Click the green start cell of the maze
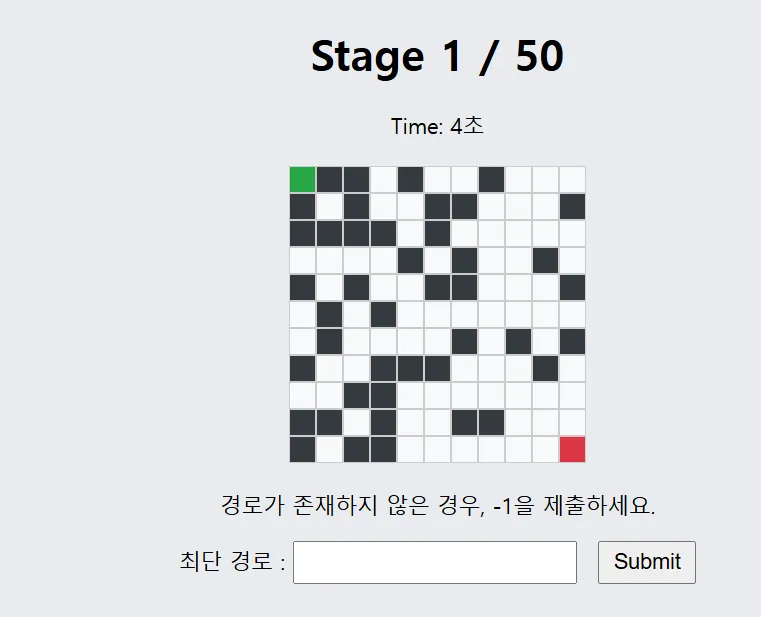The width and height of the screenshot is (761, 617). pos(302,179)
